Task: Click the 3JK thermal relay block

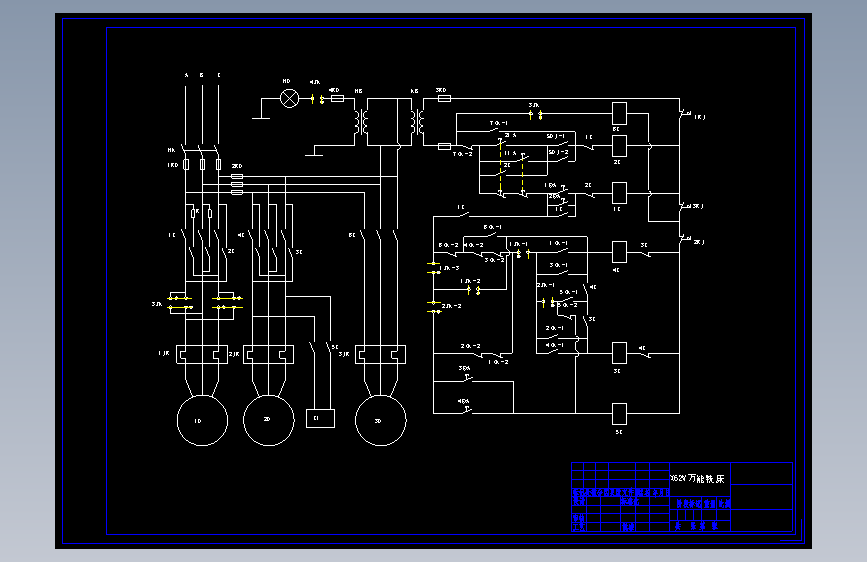Action: tap(380, 355)
